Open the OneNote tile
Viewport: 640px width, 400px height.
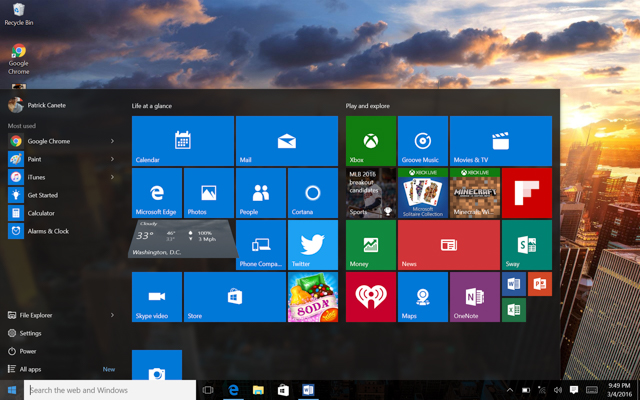click(475, 297)
